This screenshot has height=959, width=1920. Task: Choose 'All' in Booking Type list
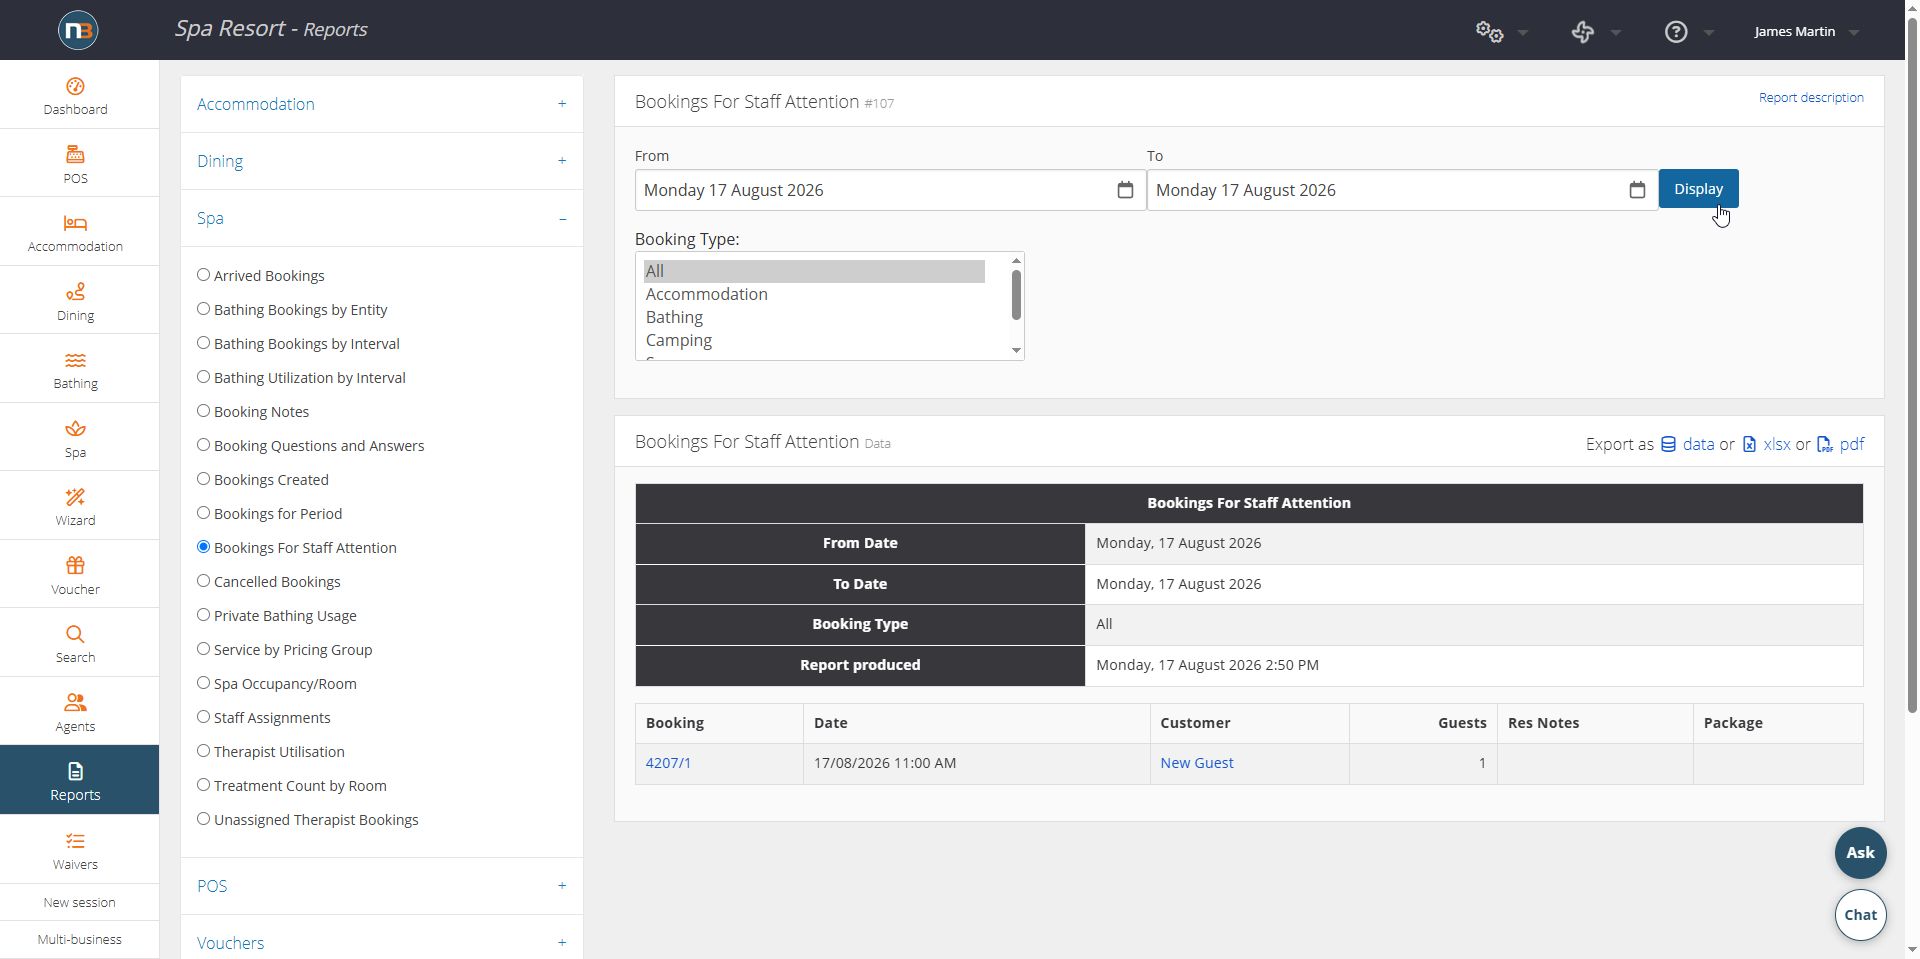[814, 271]
